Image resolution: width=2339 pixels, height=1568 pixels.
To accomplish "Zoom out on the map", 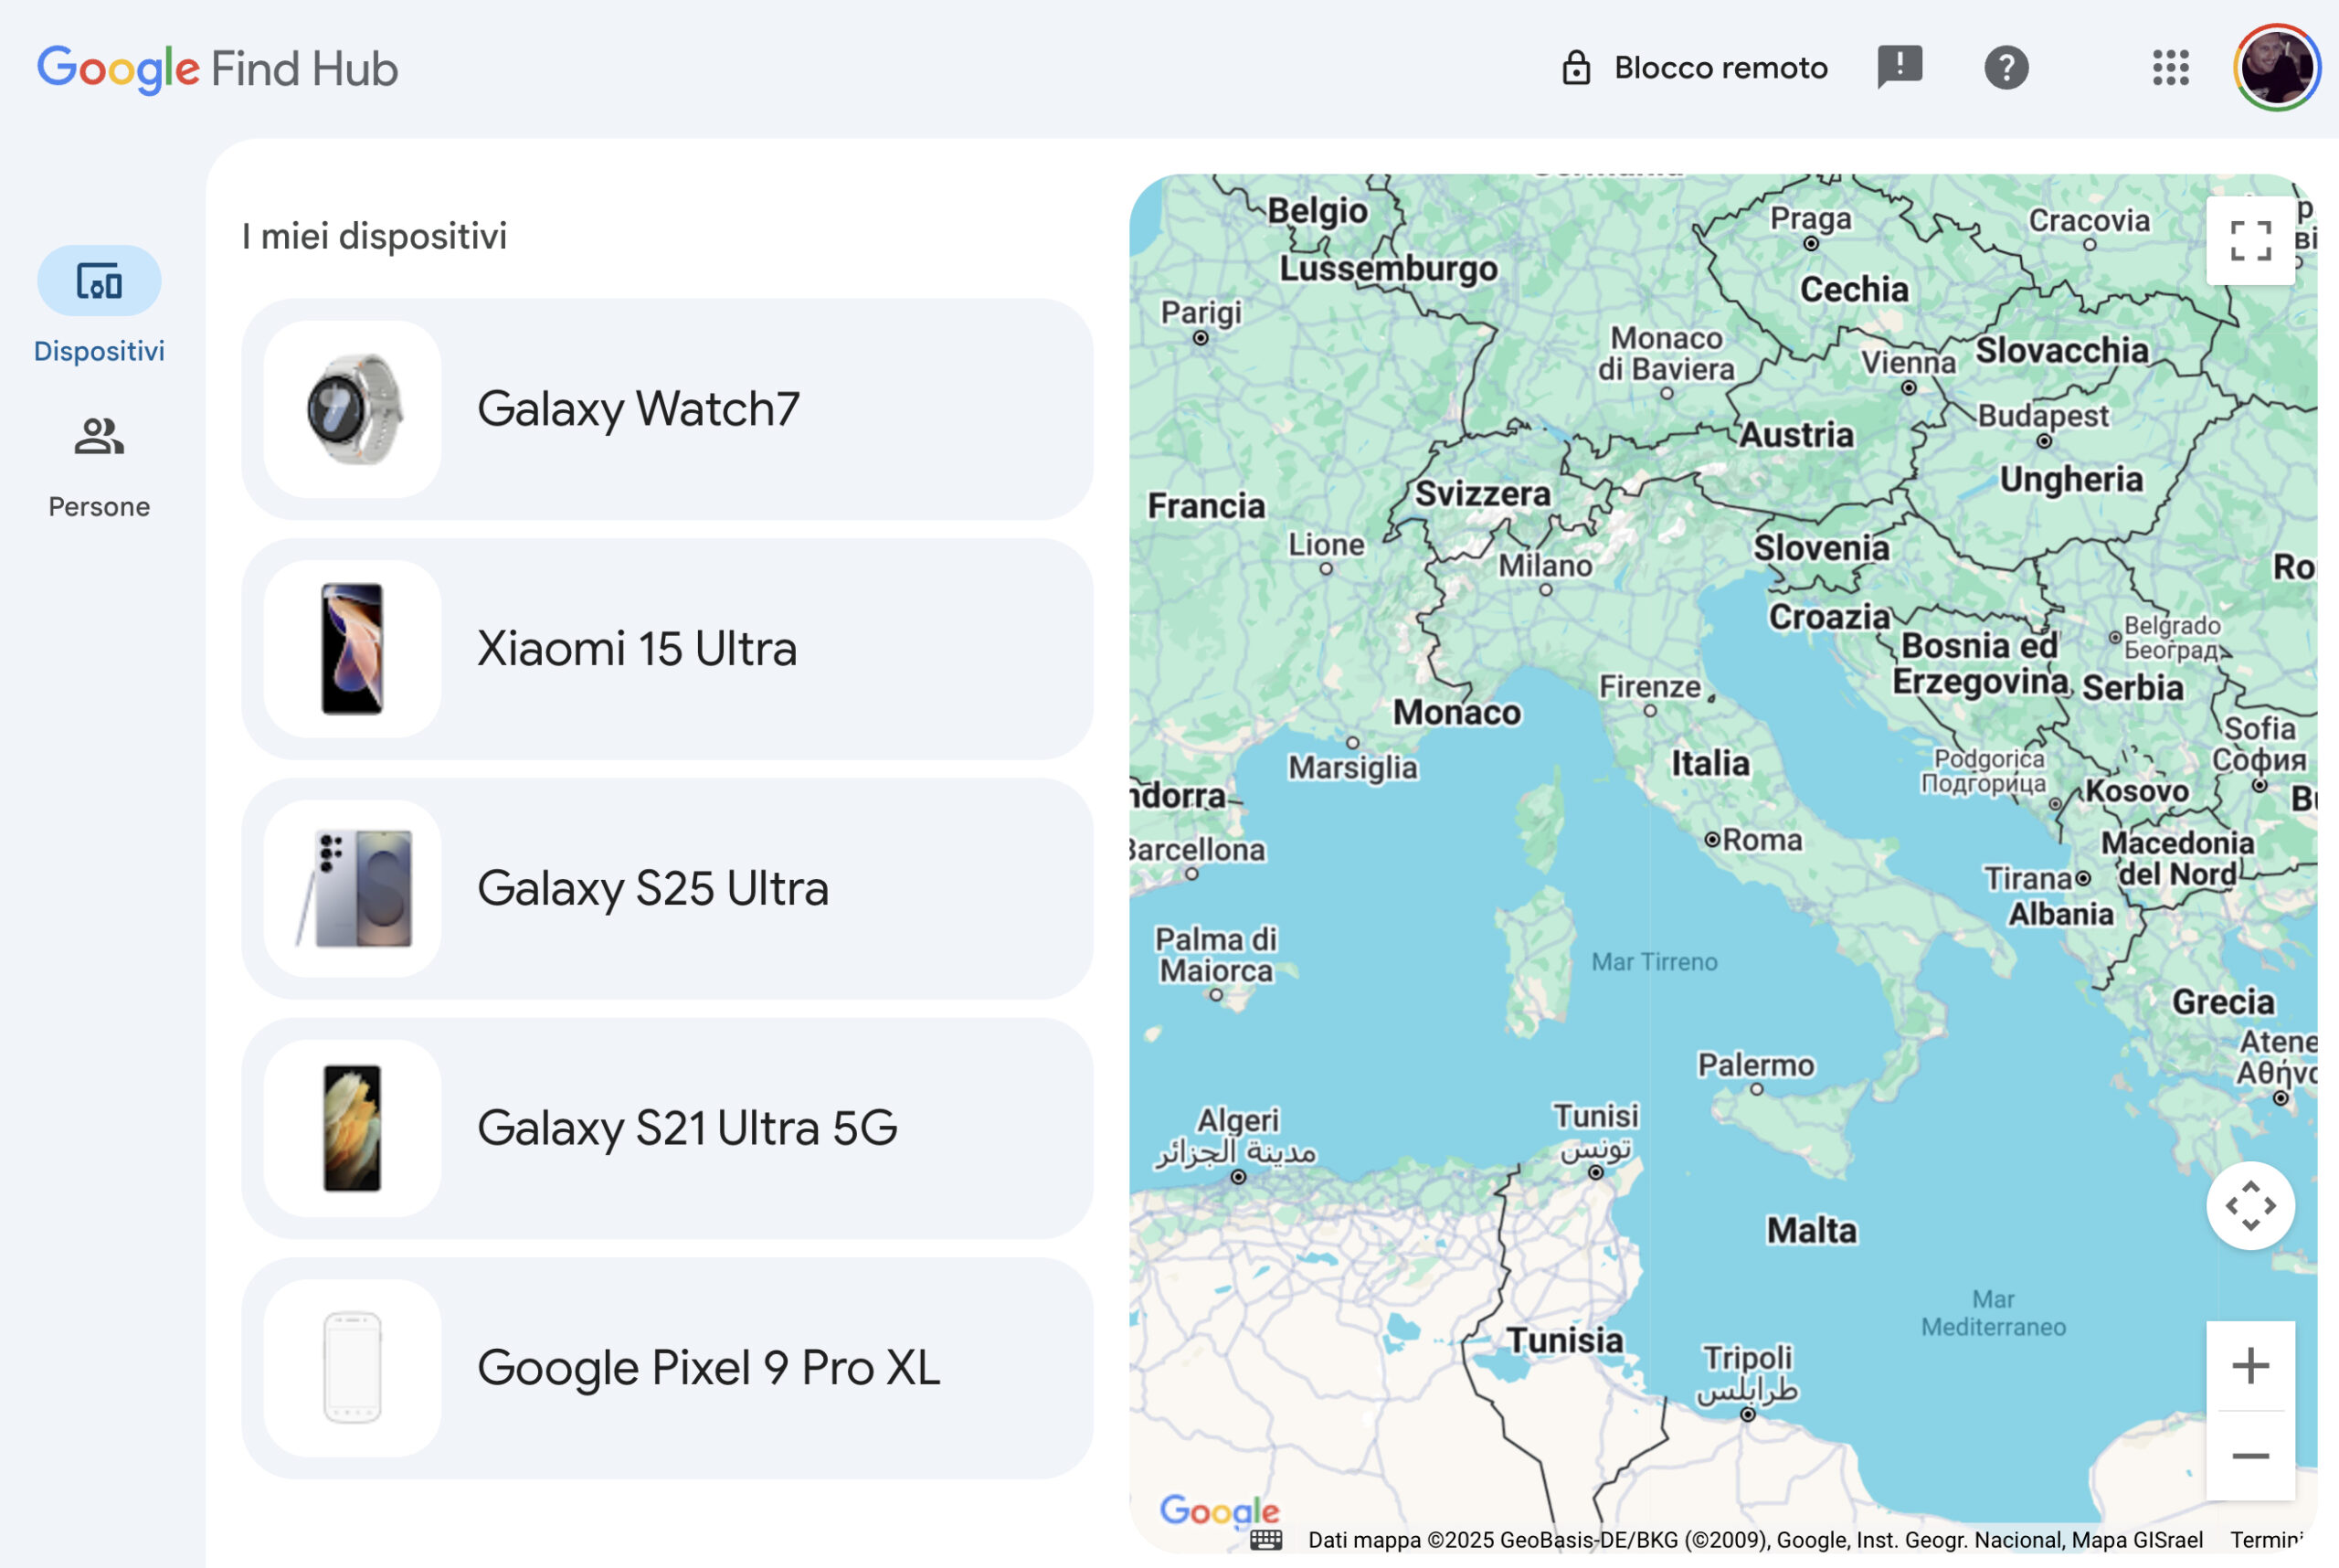I will pos(2250,1456).
